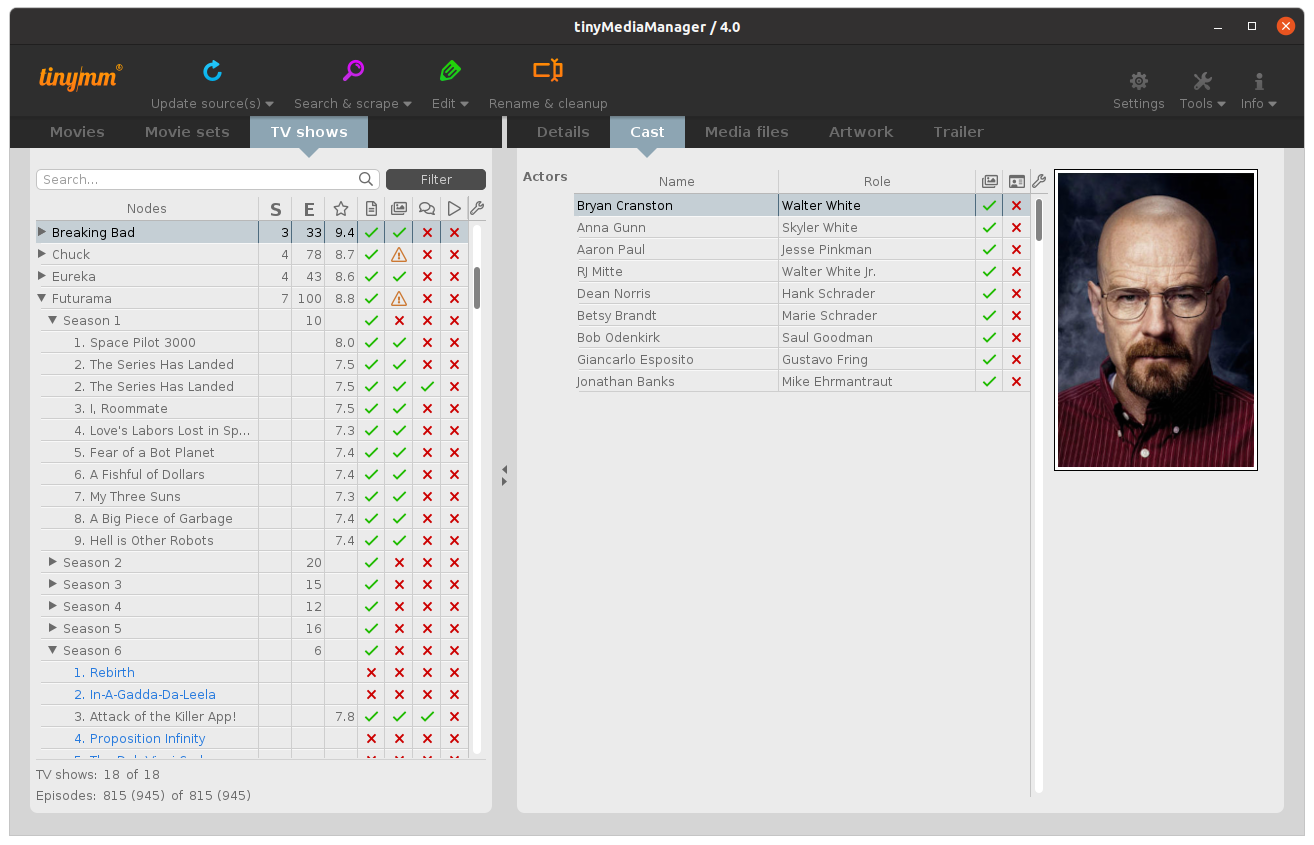Select the Rebirth episode link

click(111, 672)
